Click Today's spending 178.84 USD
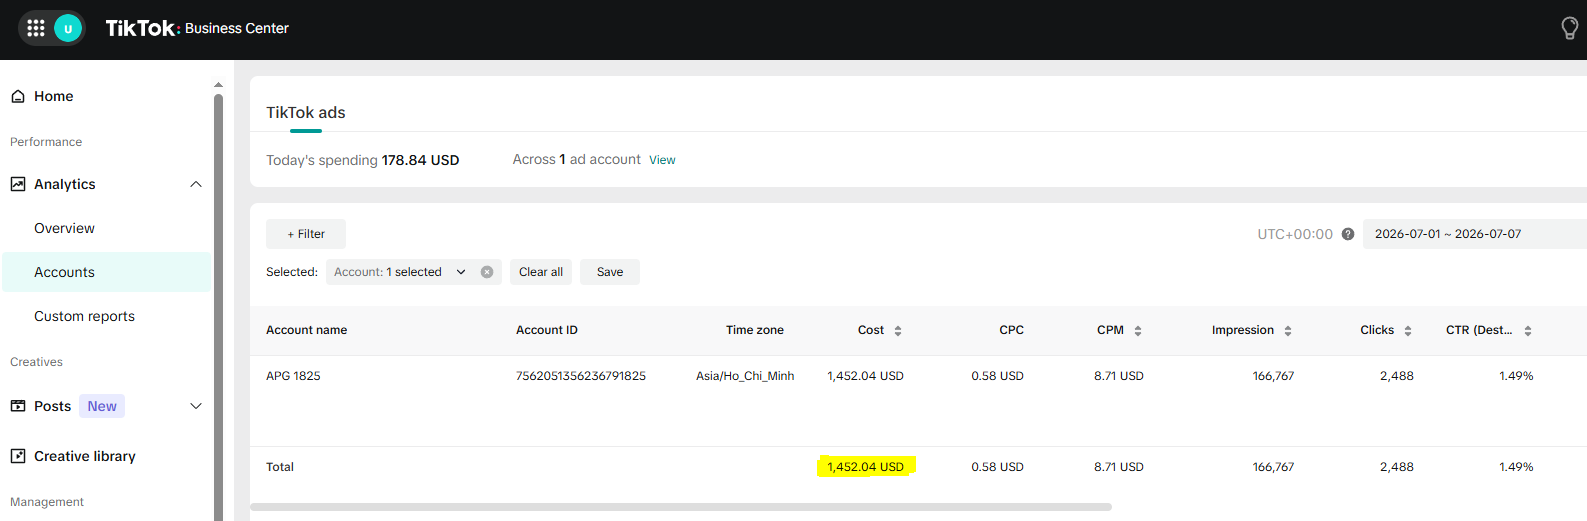Viewport: 1587px width, 521px height. click(x=363, y=160)
